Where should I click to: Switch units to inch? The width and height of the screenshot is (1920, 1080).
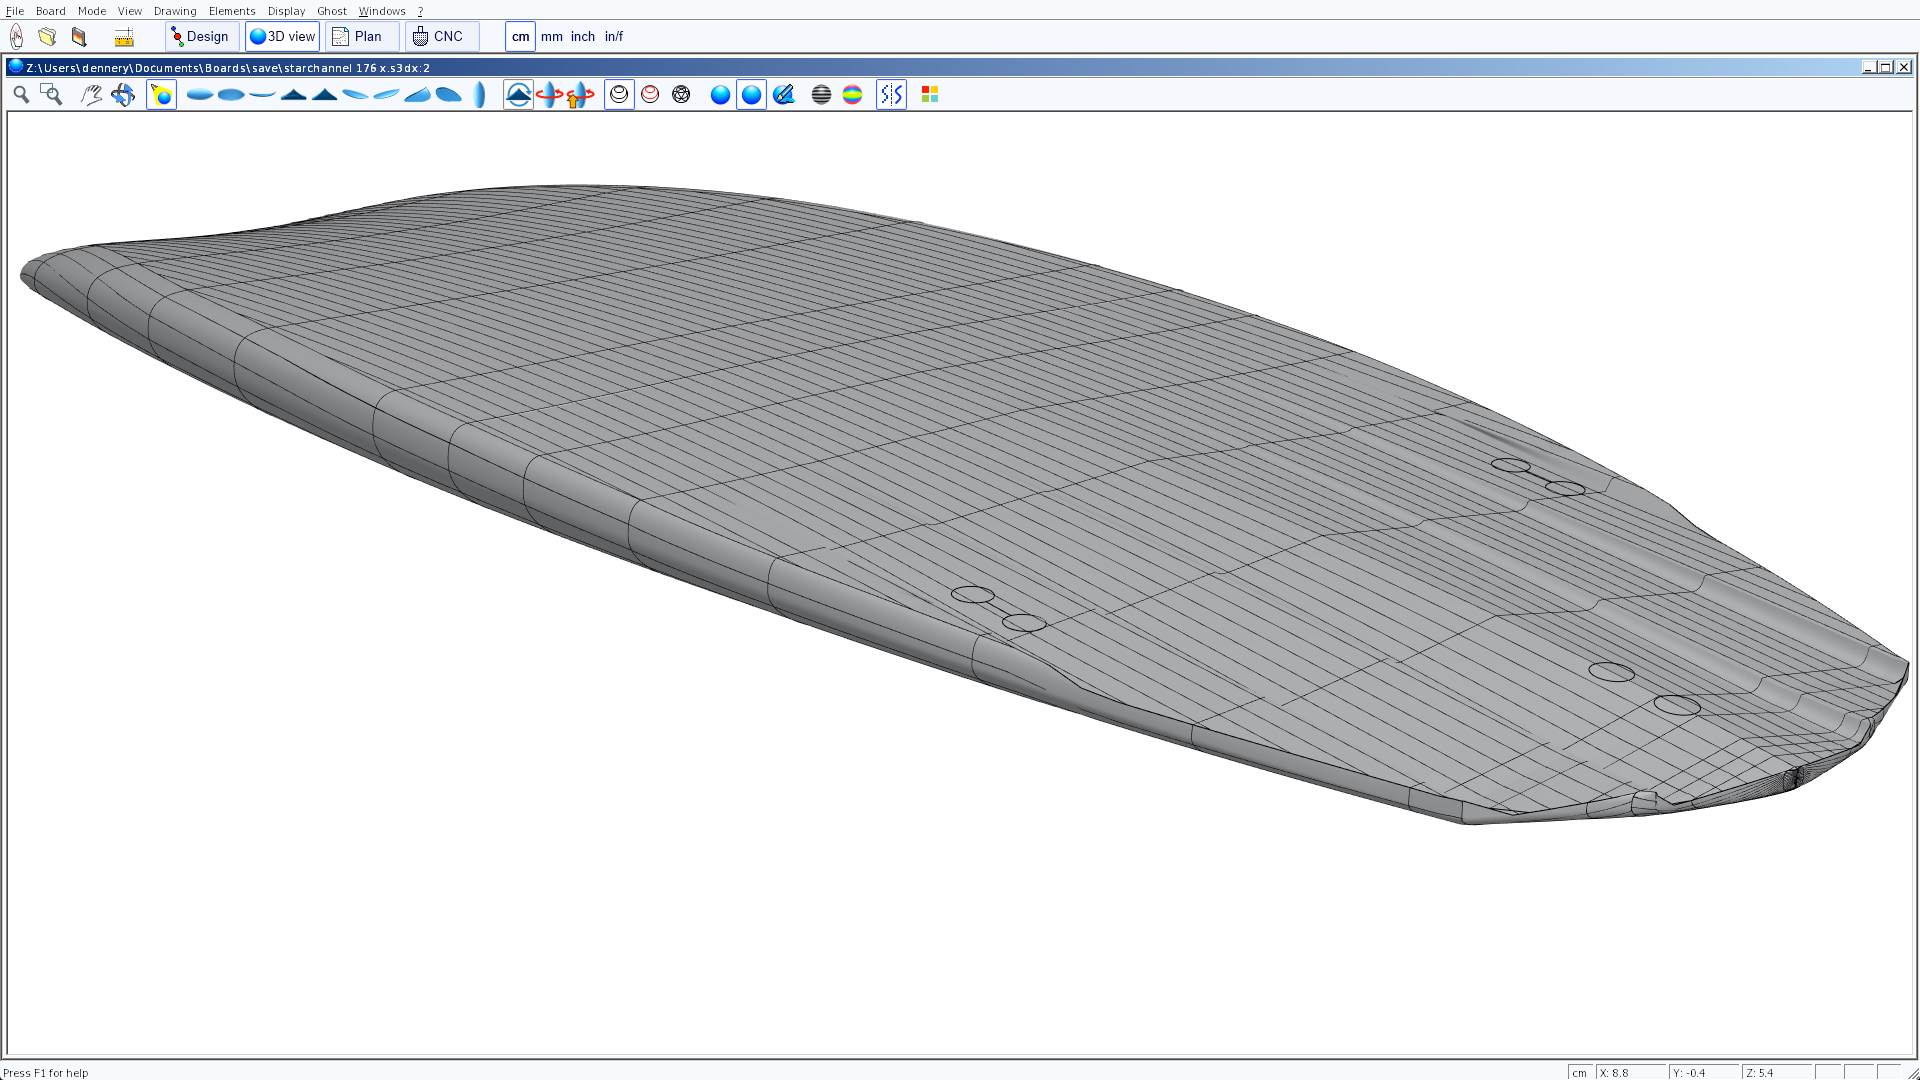point(582,36)
